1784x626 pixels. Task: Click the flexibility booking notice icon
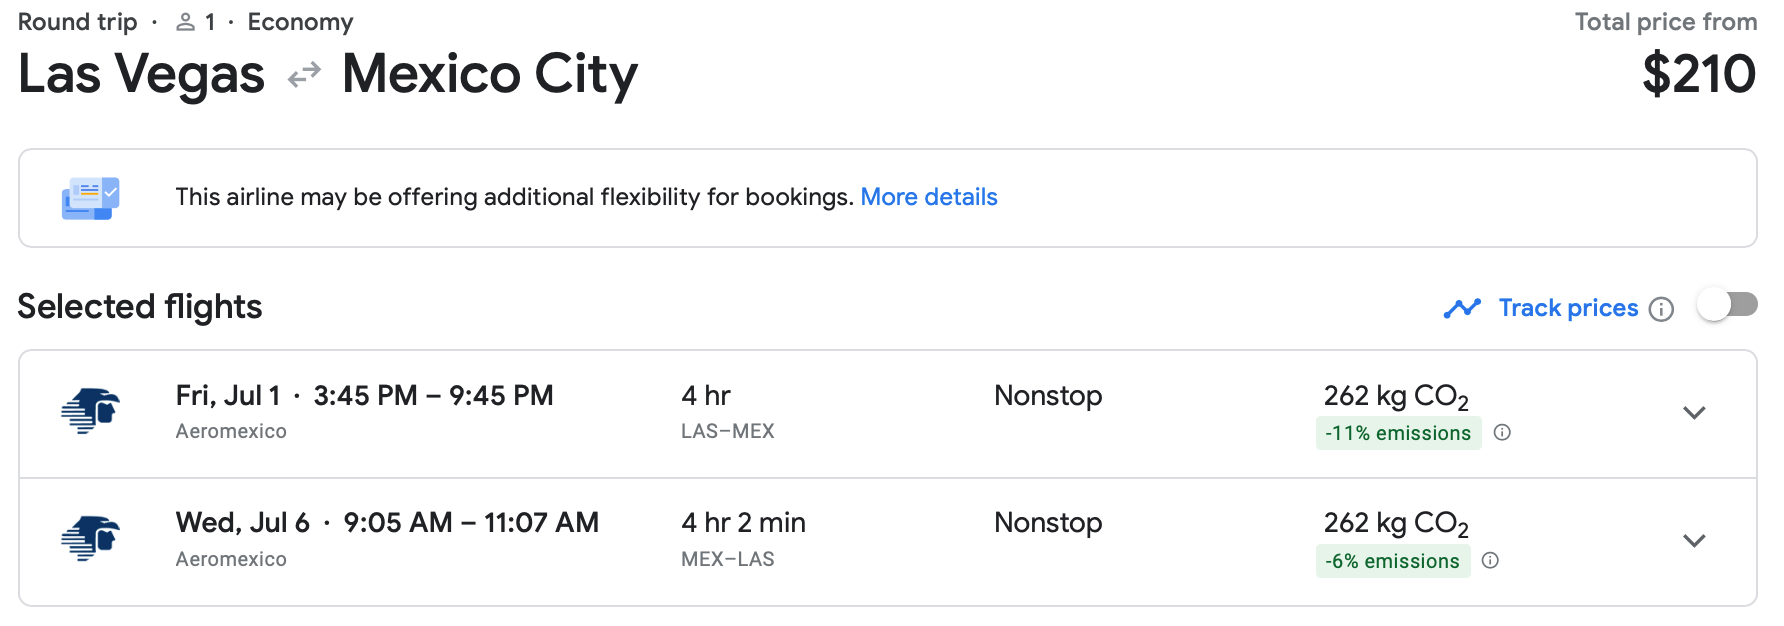pyautogui.click(x=90, y=198)
